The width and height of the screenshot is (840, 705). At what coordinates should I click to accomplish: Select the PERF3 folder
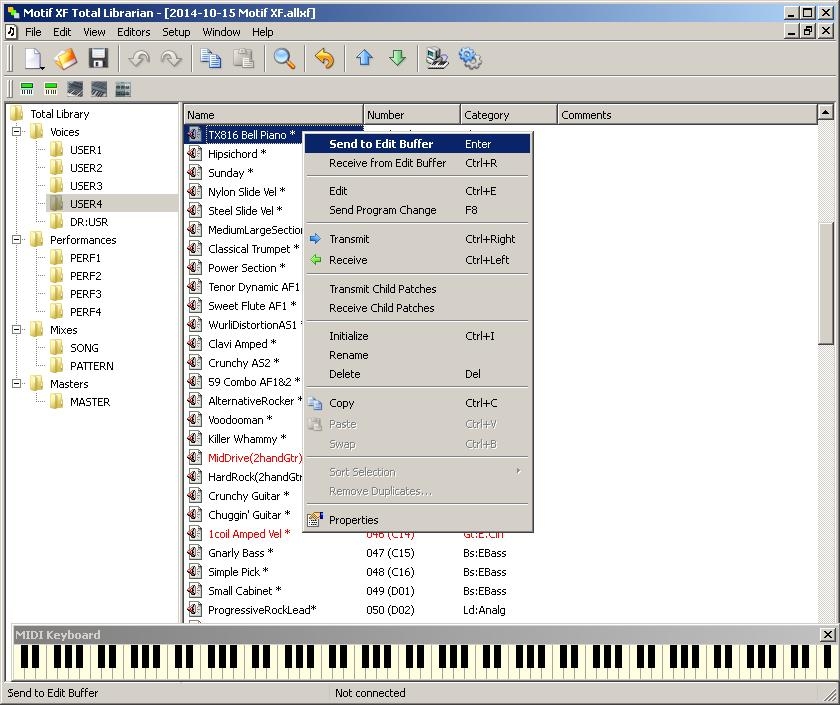click(86, 294)
